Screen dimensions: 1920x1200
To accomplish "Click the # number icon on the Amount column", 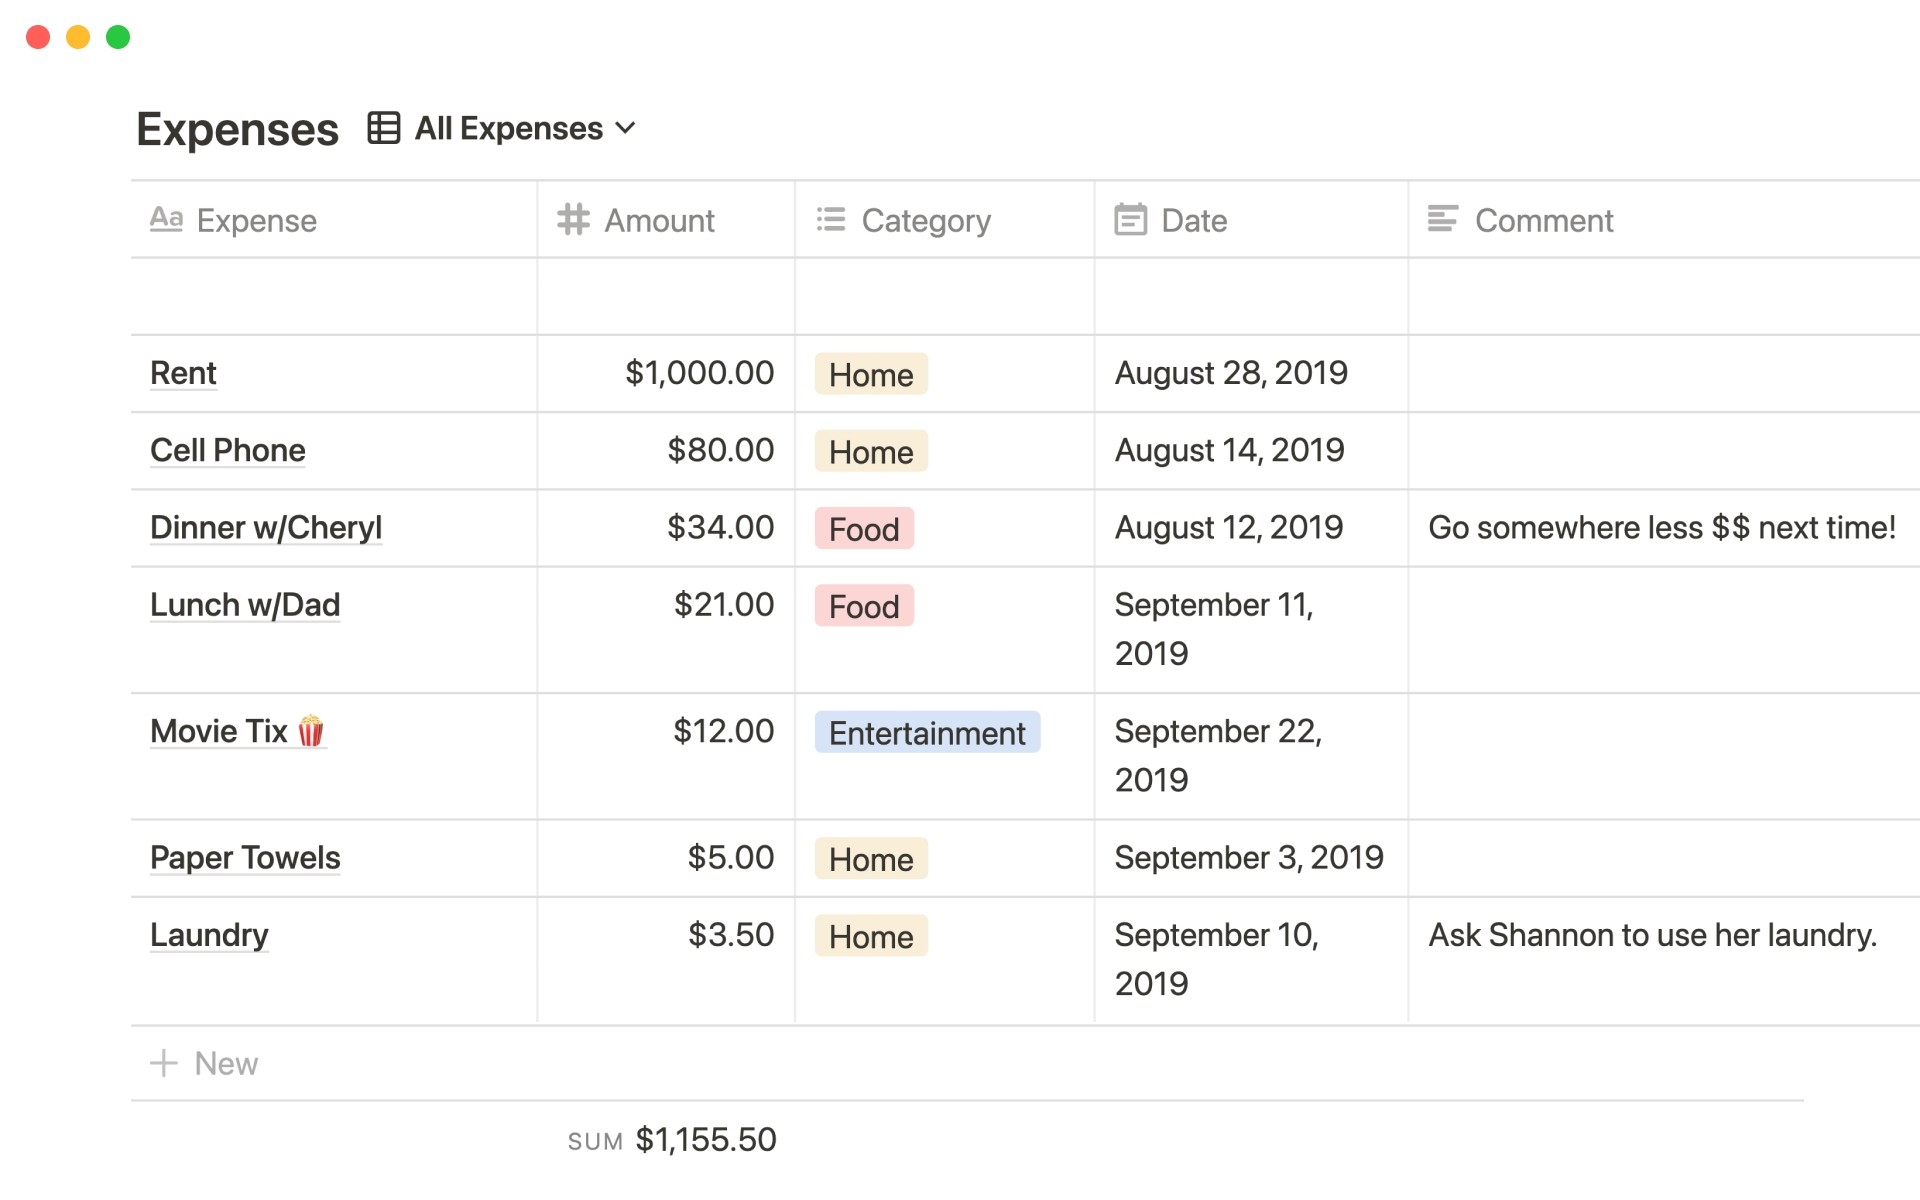I will pyautogui.click(x=573, y=219).
